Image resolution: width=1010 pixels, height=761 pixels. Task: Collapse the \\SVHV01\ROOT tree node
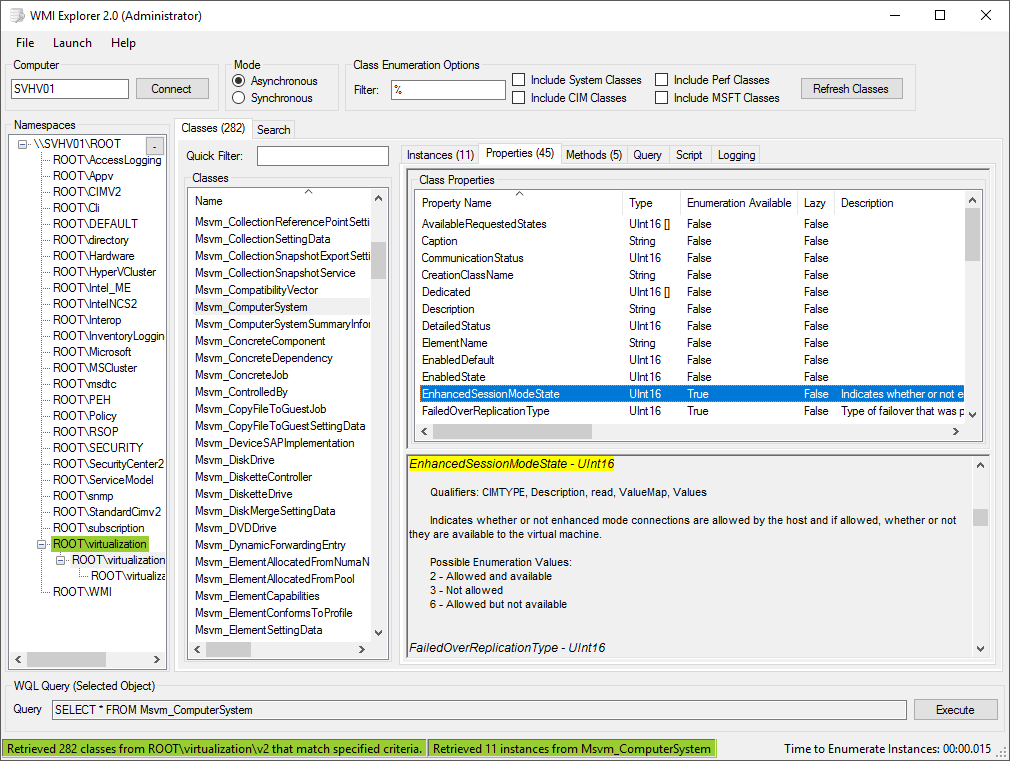[23, 144]
